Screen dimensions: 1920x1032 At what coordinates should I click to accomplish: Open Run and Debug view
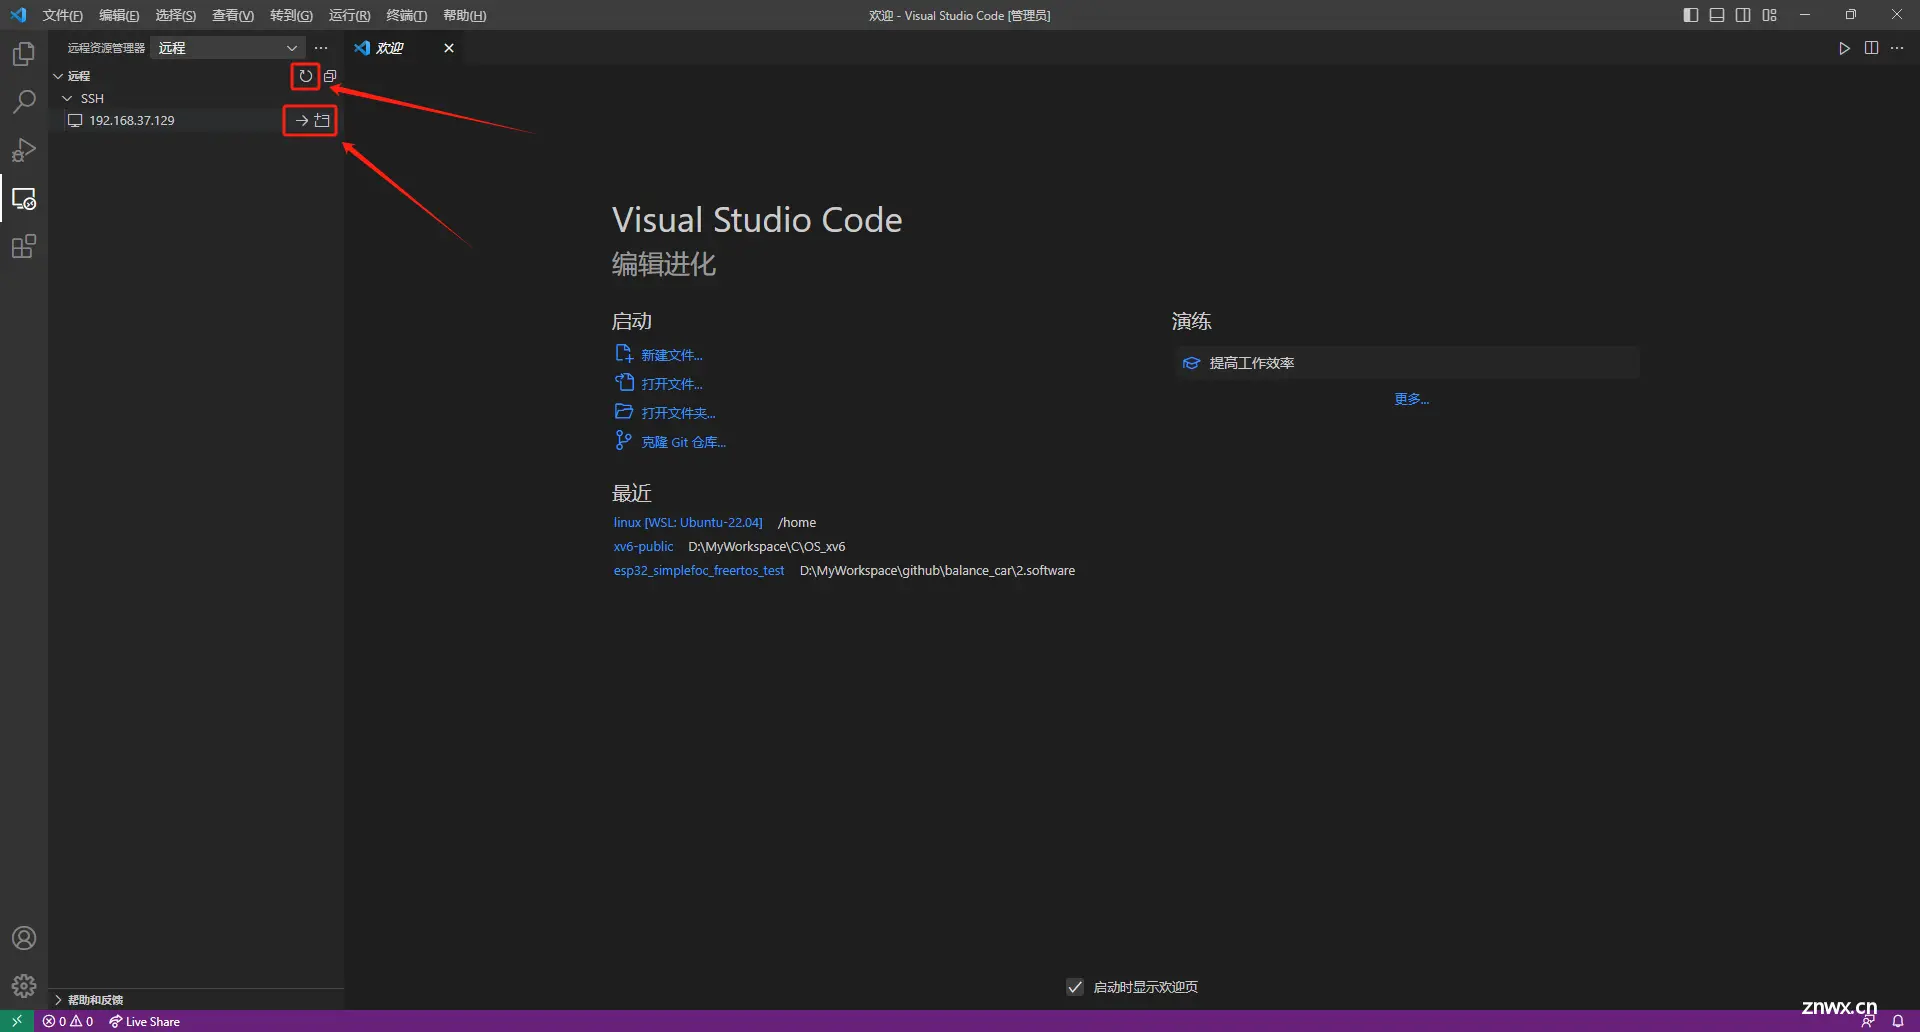tap(24, 150)
